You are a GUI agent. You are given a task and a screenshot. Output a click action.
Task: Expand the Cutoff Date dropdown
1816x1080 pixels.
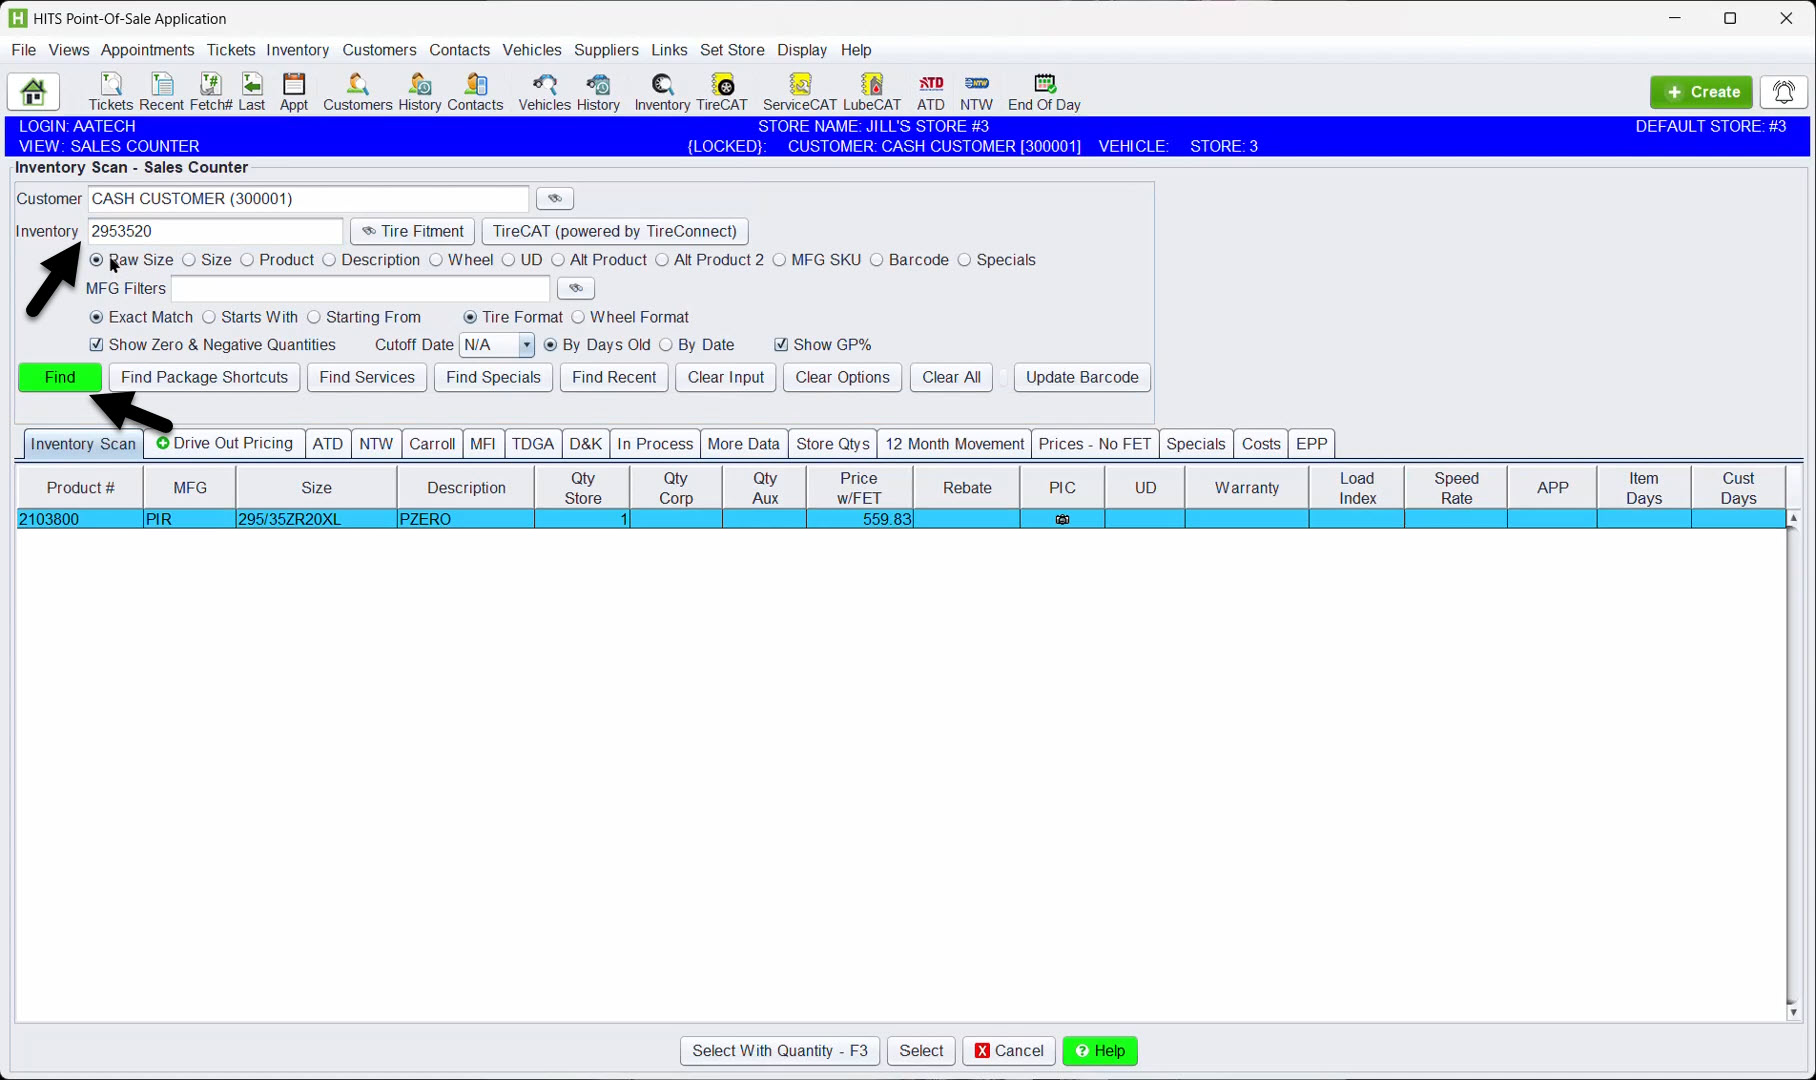(526, 345)
